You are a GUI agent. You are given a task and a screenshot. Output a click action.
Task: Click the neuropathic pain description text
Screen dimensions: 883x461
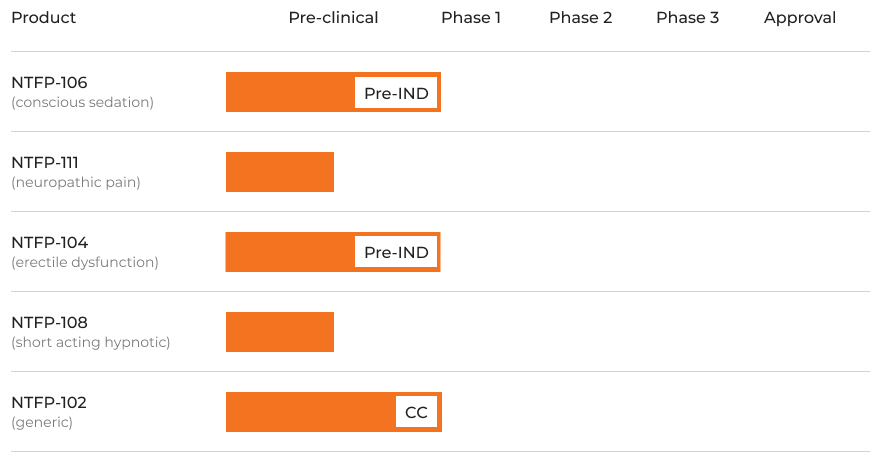click(76, 182)
